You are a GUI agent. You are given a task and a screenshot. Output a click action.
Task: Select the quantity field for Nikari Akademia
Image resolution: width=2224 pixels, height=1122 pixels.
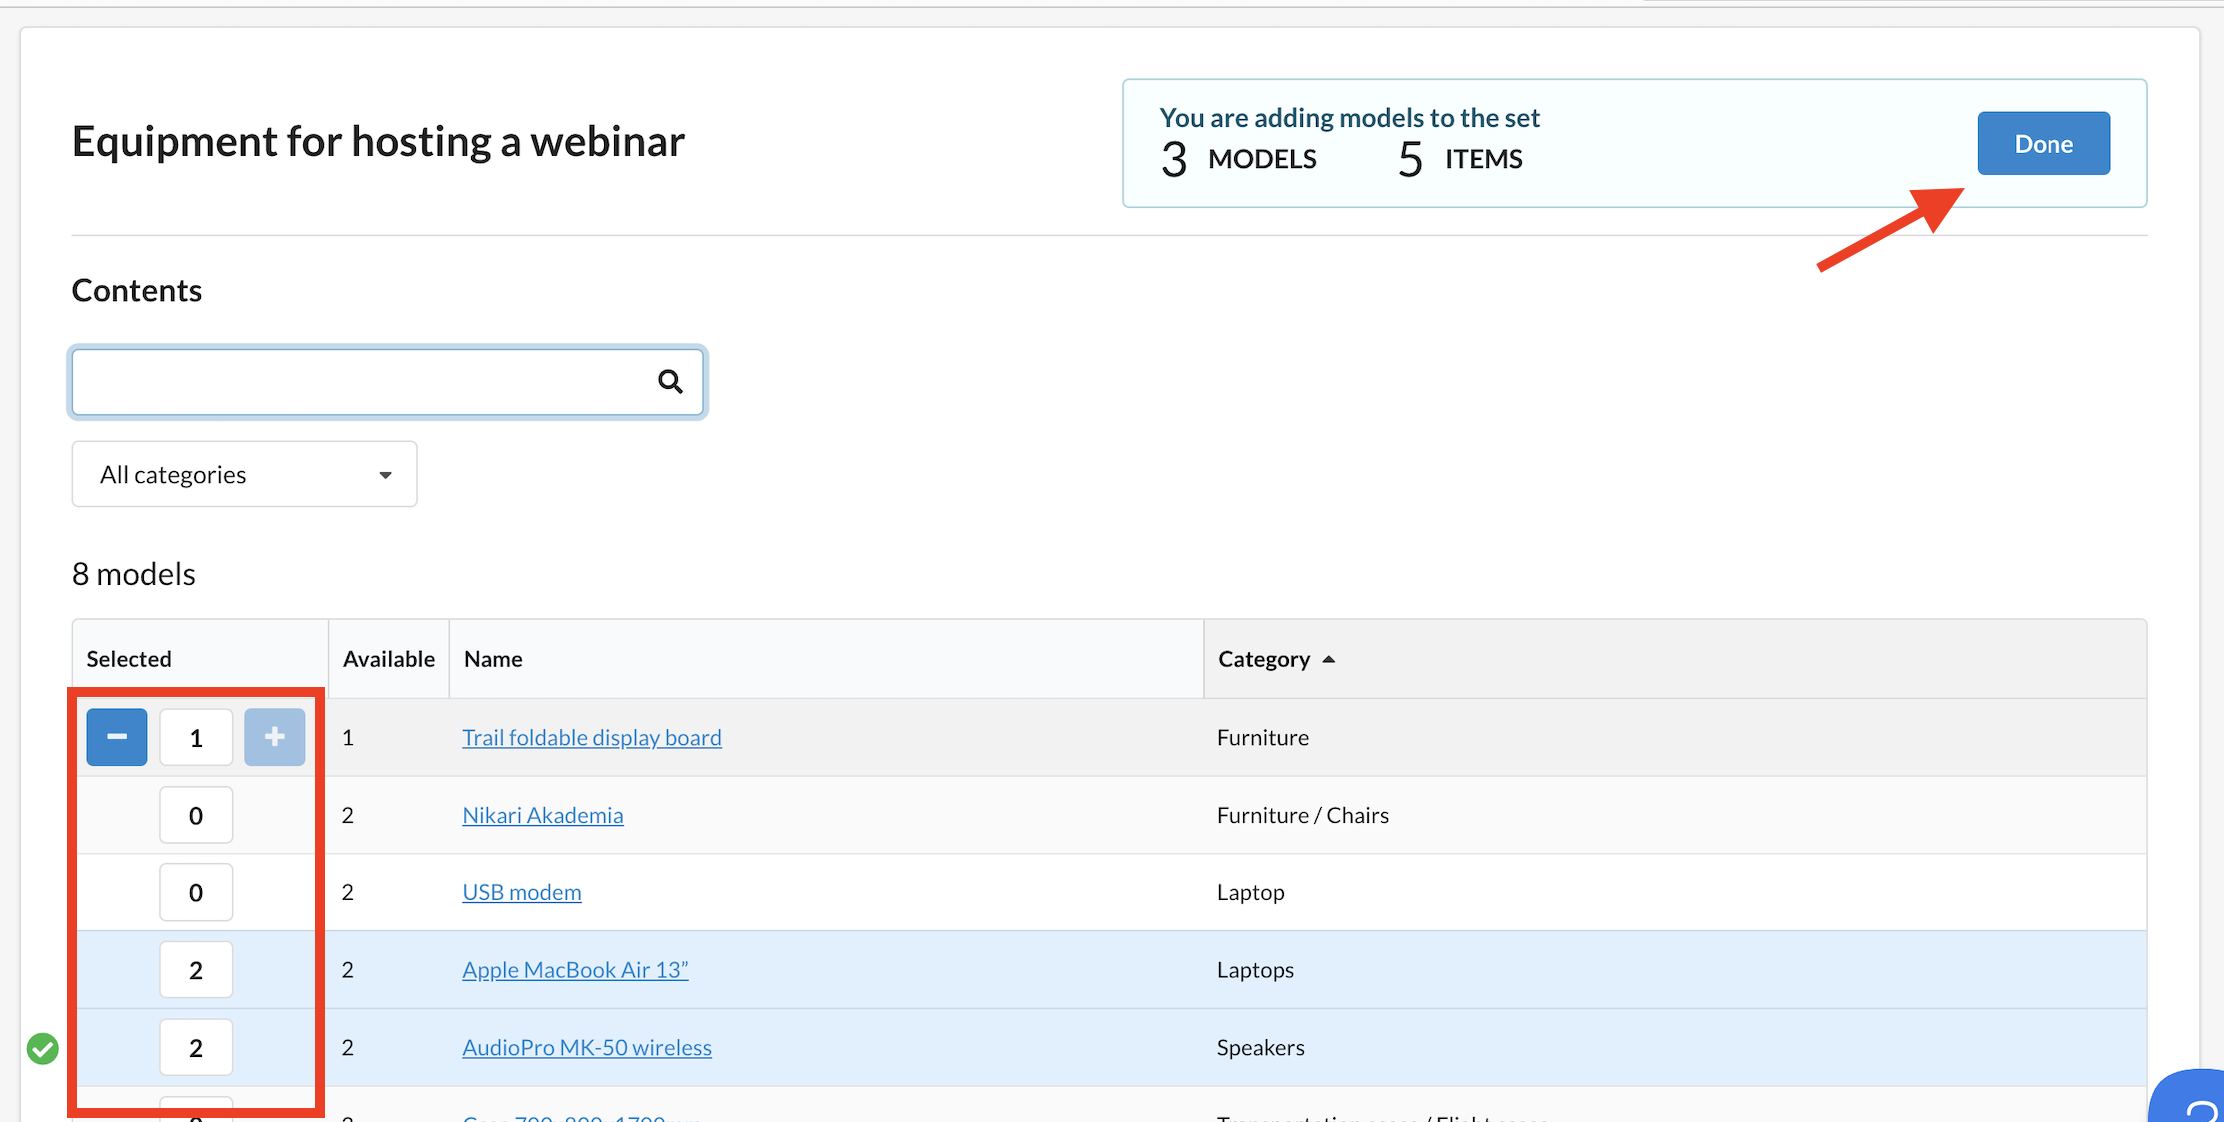[x=196, y=815]
